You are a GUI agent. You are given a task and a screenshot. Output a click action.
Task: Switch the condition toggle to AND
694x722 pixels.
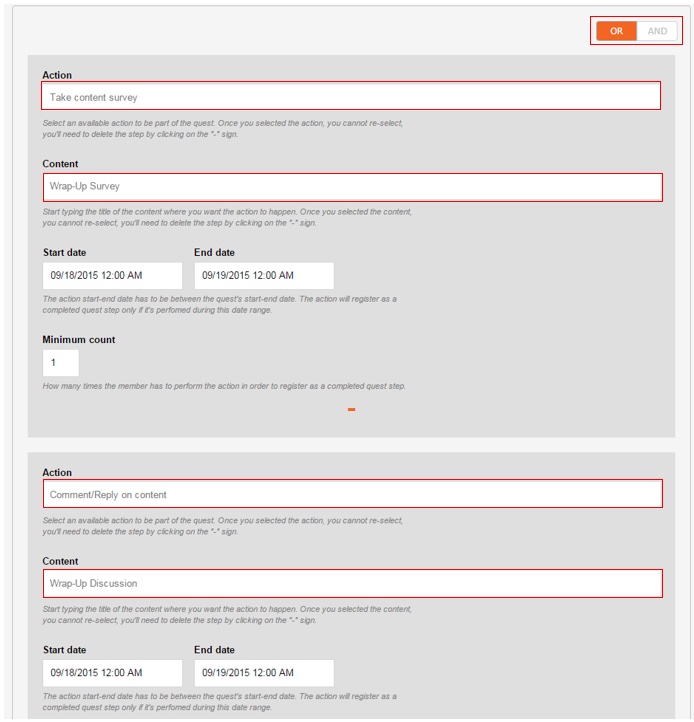pyautogui.click(x=657, y=31)
